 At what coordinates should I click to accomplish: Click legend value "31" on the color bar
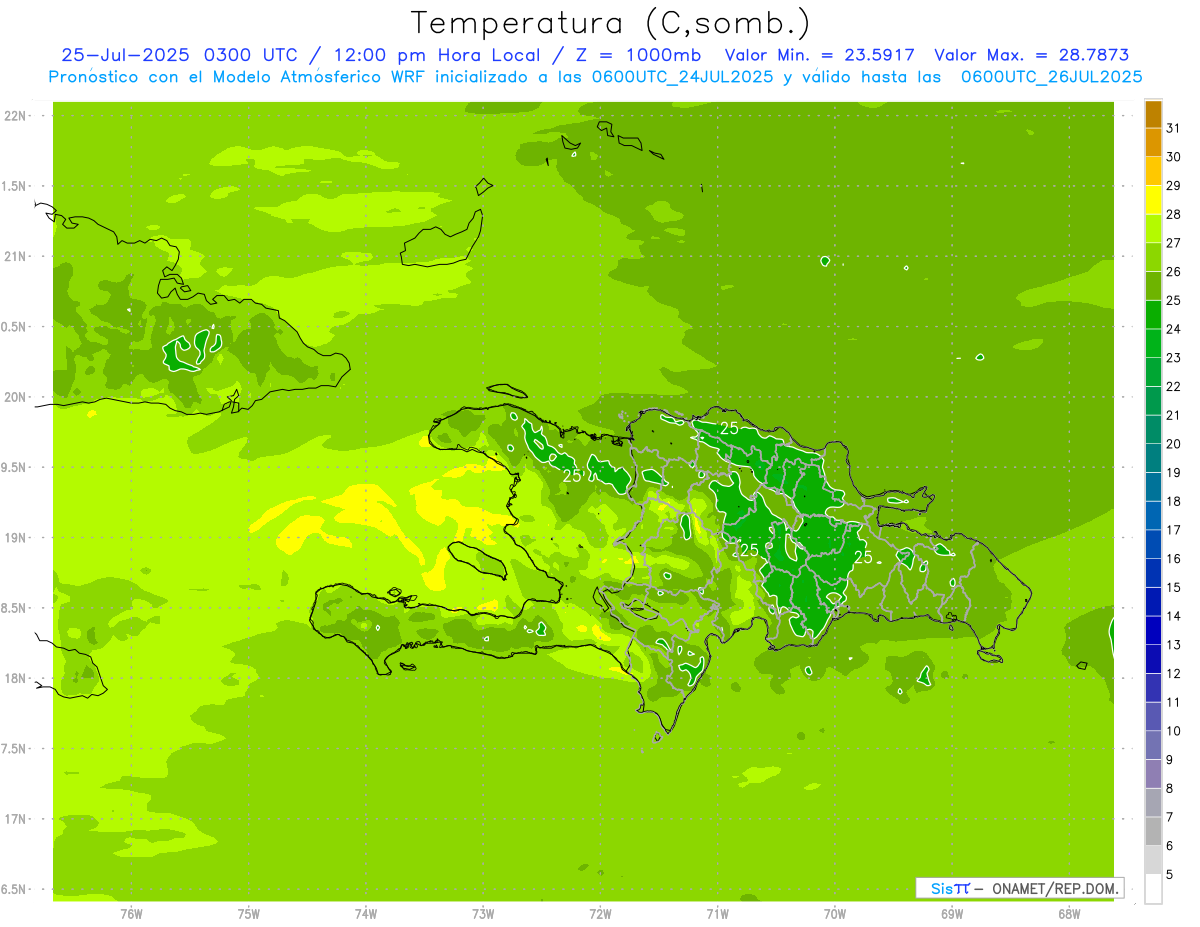[x=1174, y=128]
